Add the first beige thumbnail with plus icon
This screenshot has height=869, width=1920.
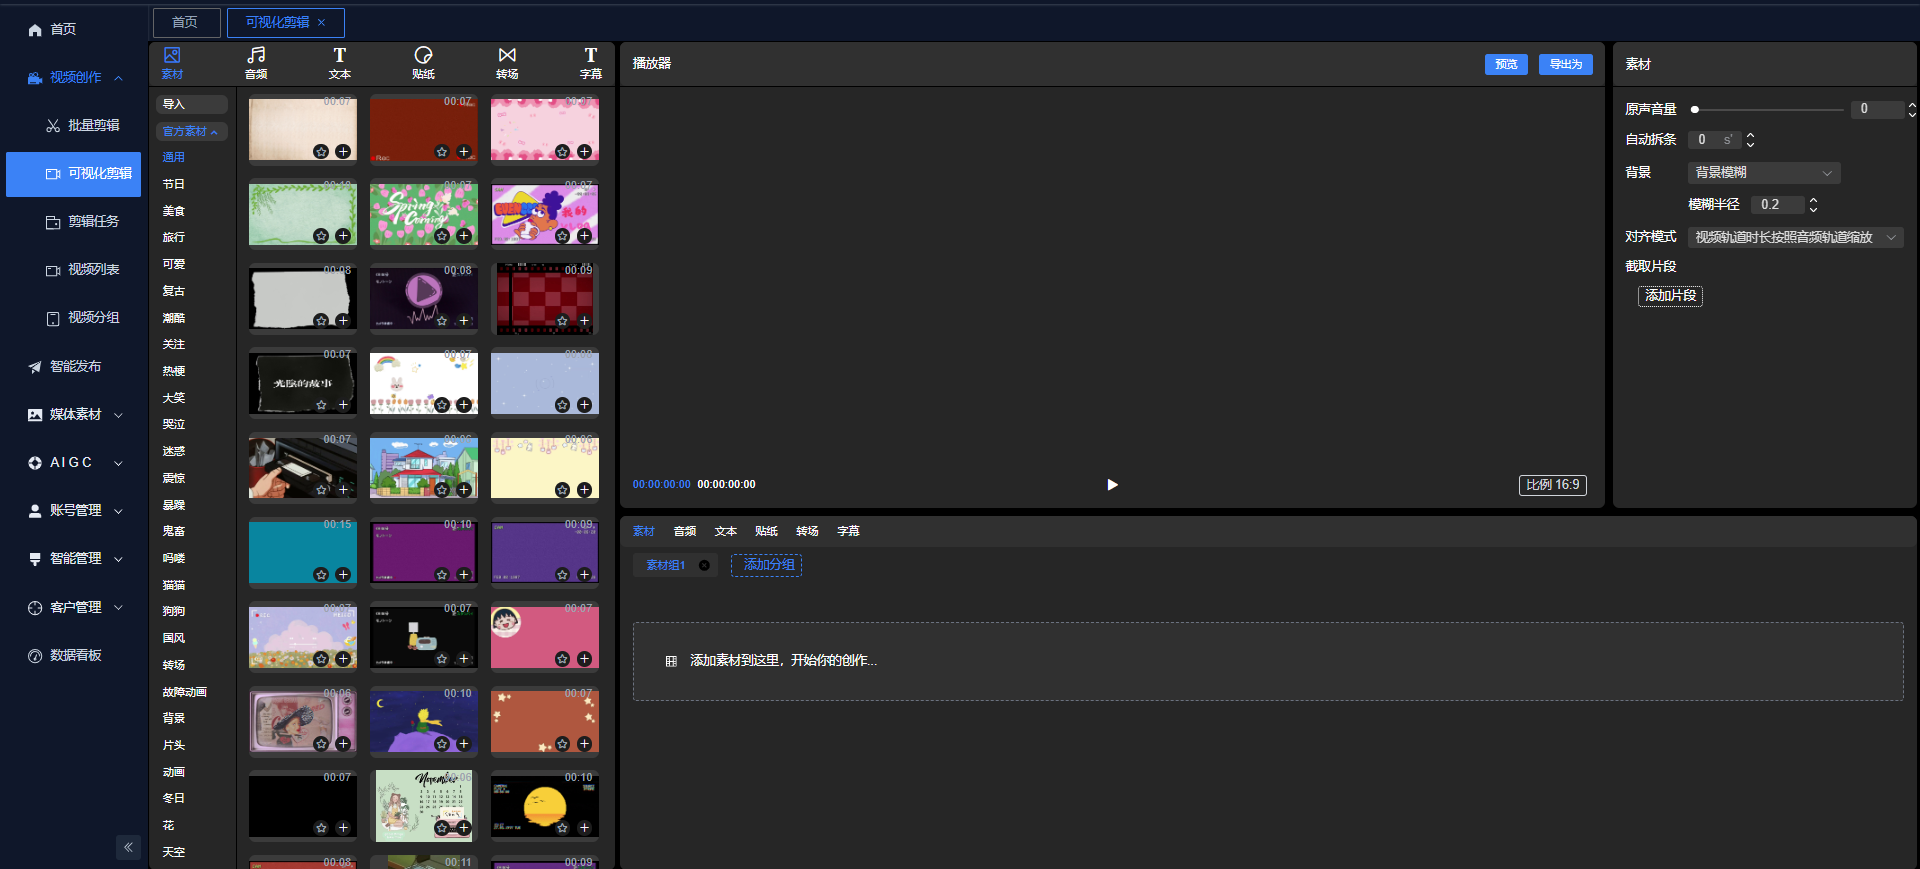pyautogui.click(x=343, y=152)
